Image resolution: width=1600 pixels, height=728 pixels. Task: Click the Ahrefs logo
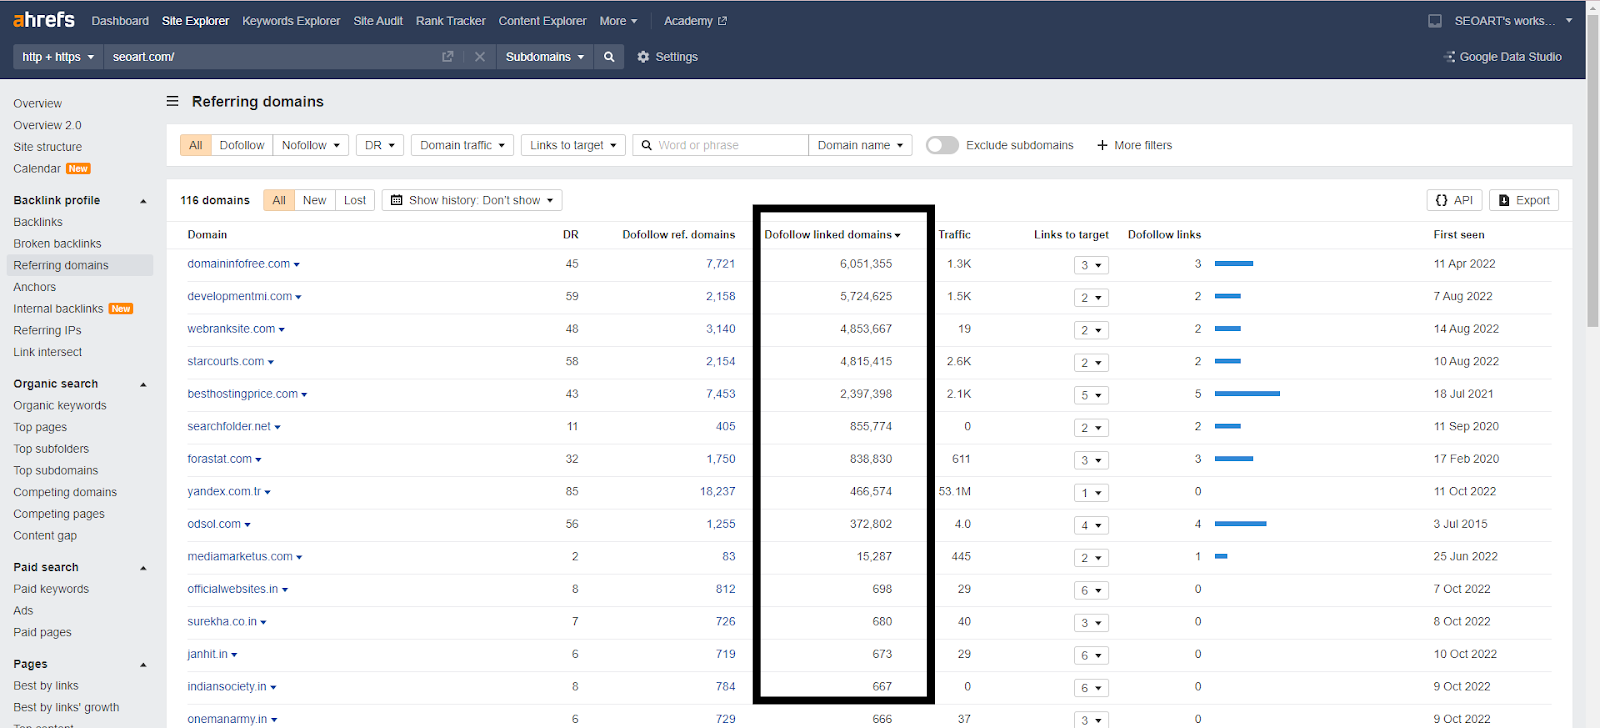click(x=44, y=20)
